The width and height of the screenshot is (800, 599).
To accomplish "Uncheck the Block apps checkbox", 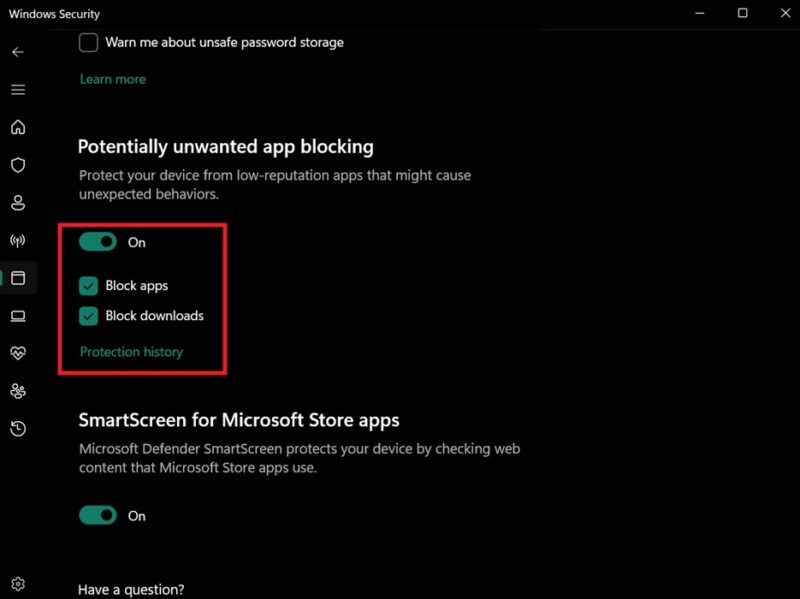I will click(x=88, y=285).
